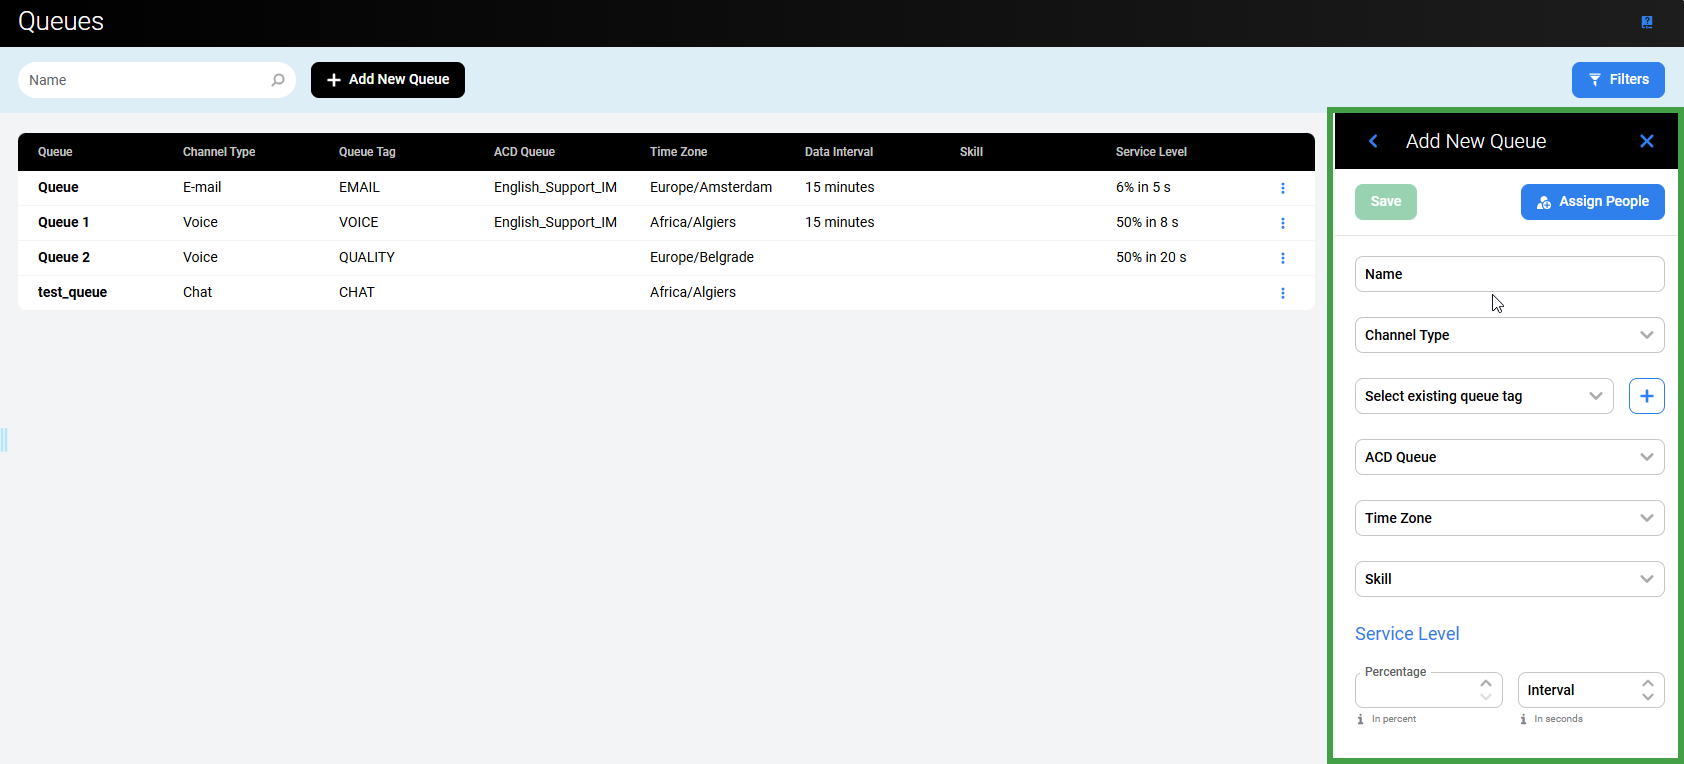Click the search magnifier in Name field
This screenshot has height=764, width=1684.
[x=278, y=80]
